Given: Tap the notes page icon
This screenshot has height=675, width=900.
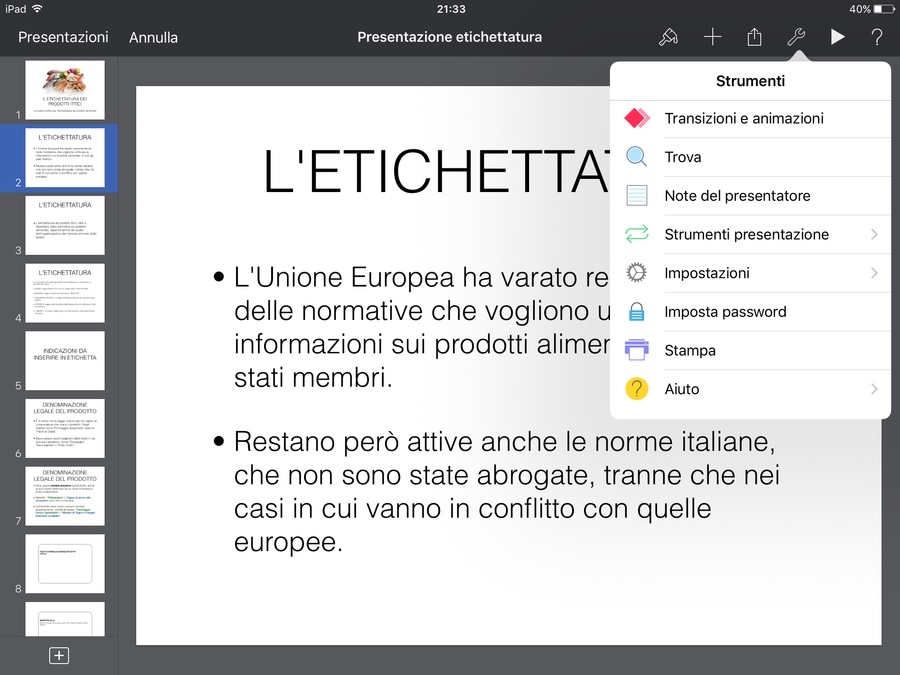Looking at the screenshot, I should [637, 196].
